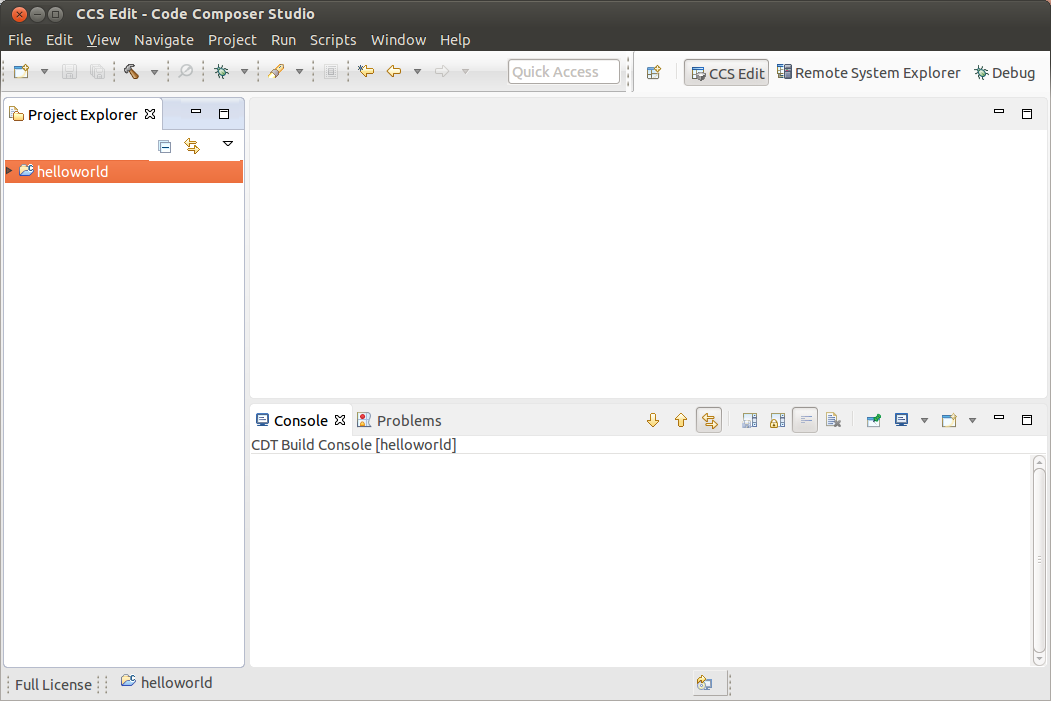Clear the build console

tap(833, 420)
